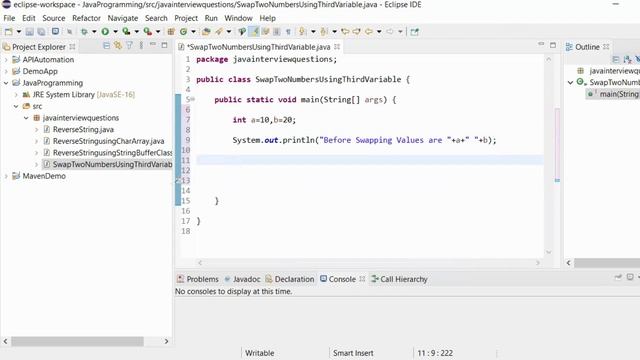
Task: Click the New Java Class icon
Action: [183, 31]
